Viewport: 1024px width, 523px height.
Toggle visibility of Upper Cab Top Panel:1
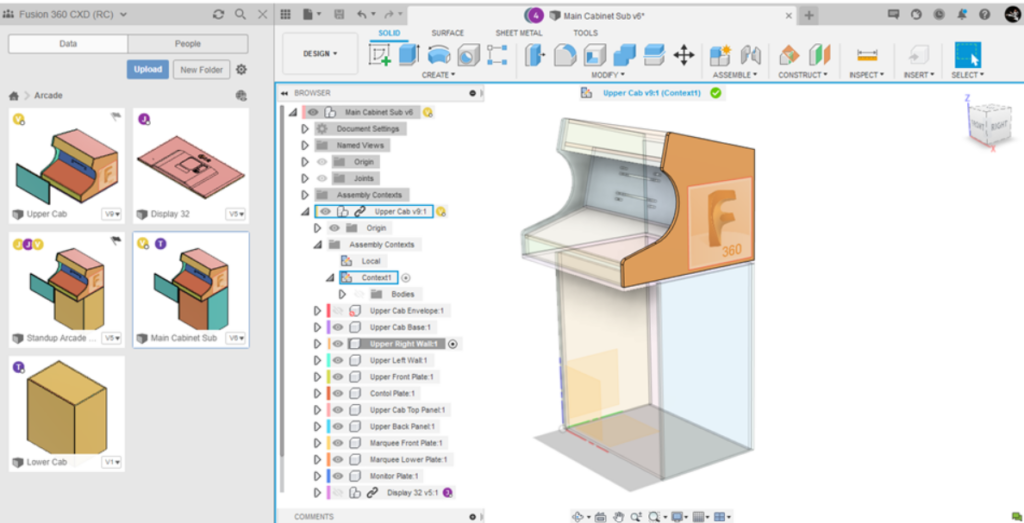[x=338, y=410]
